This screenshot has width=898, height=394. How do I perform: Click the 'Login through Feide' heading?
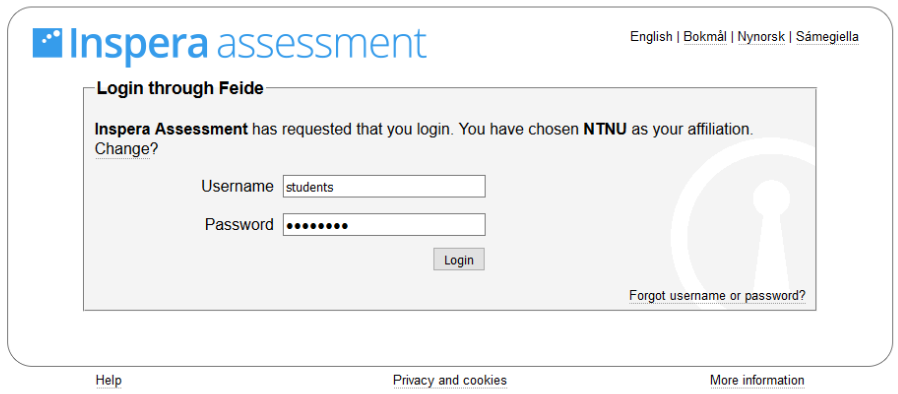(180, 88)
